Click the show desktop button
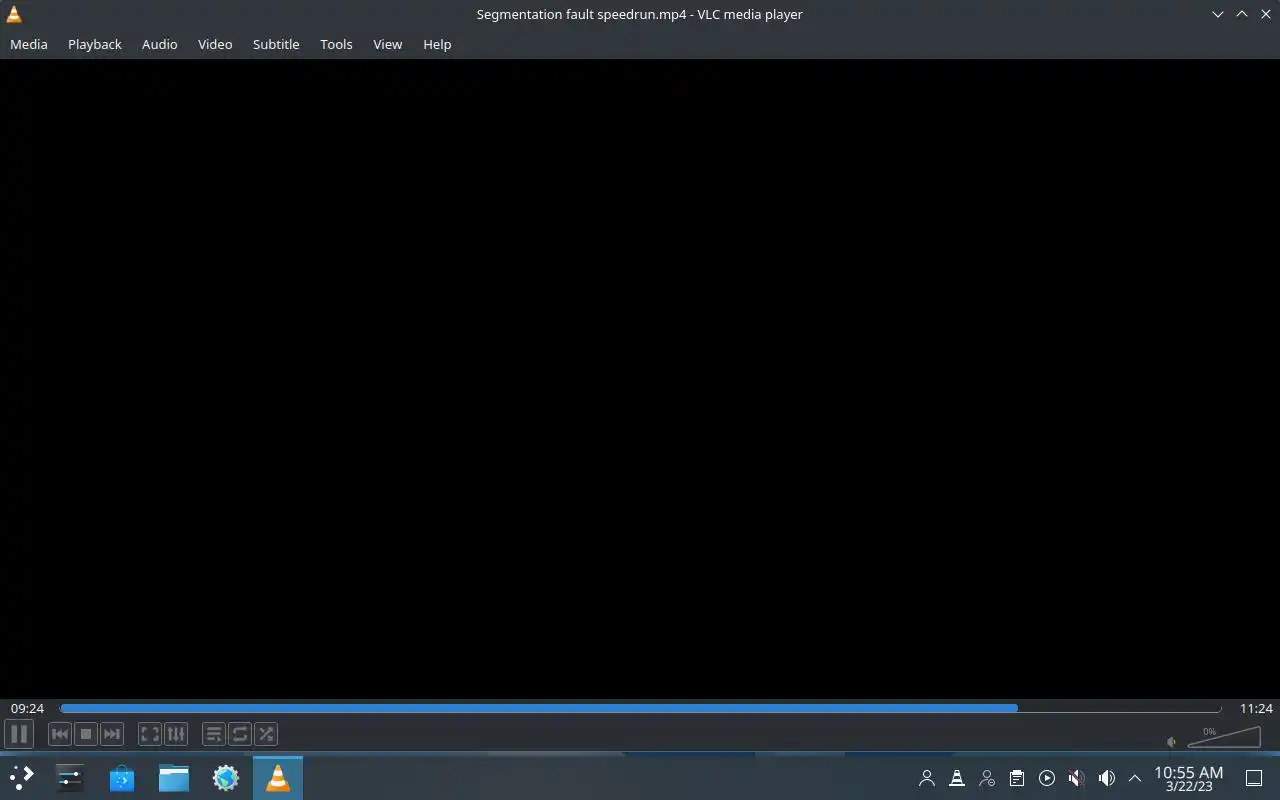Viewport: 1280px width, 800px height. pyautogui.click(x=1254, y=778)
